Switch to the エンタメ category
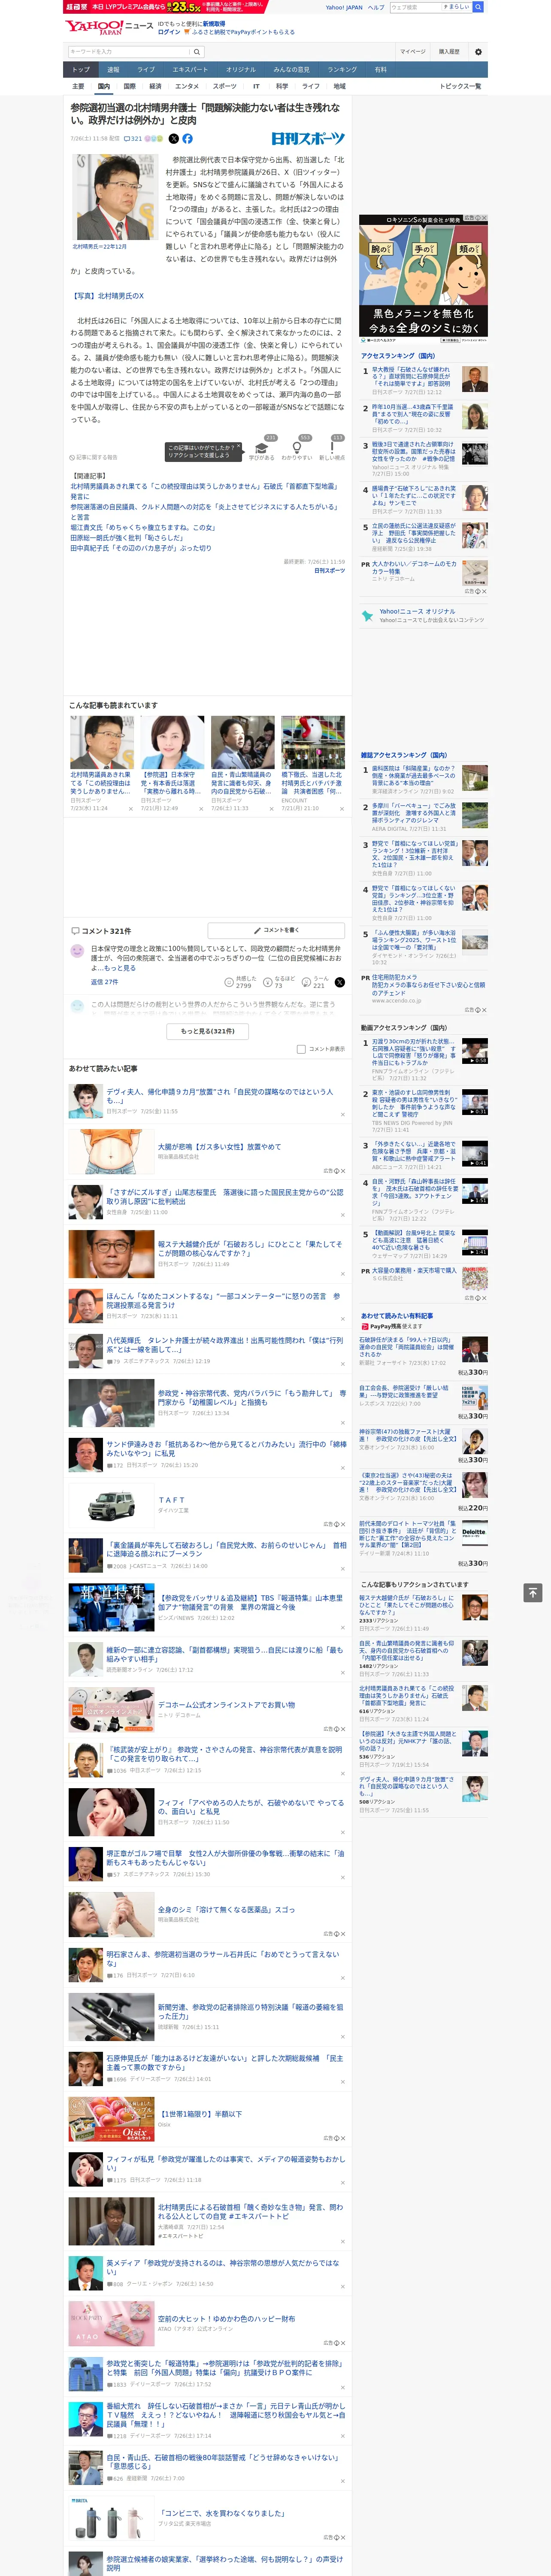The image size is (551, 2576). pos(187,86)
